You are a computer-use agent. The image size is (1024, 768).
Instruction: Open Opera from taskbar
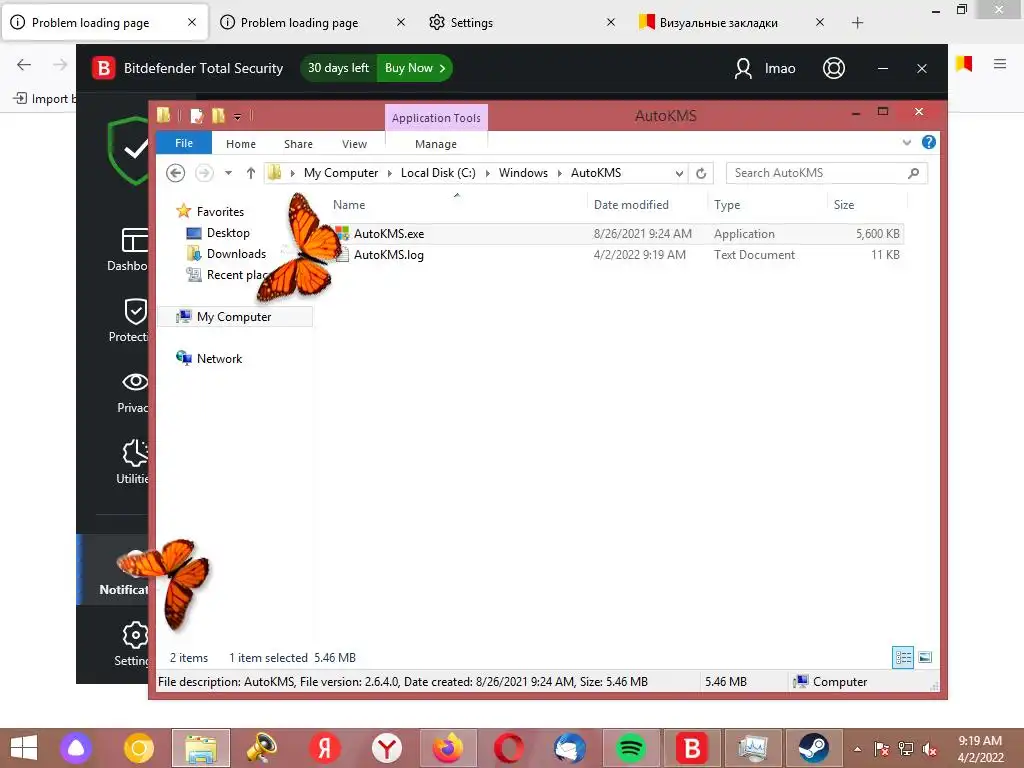[509, 748]
